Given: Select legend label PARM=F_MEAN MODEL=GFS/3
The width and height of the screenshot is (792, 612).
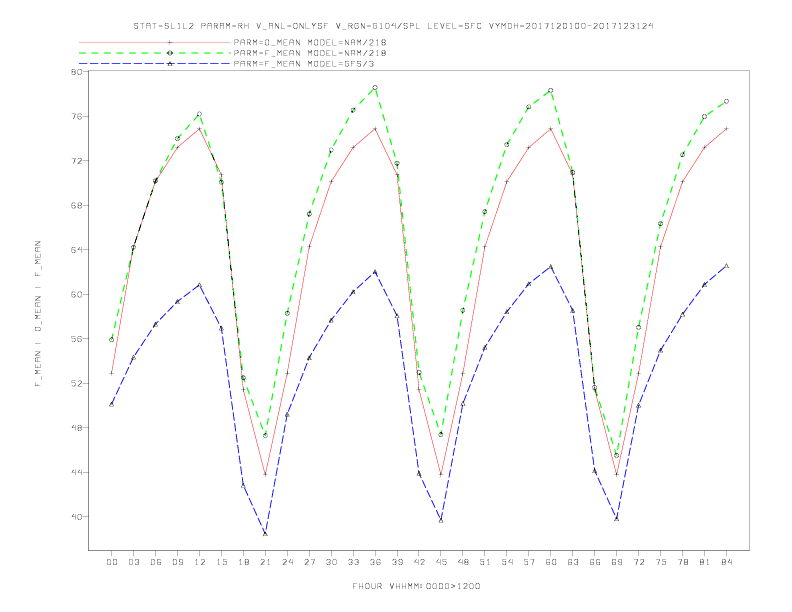Looking at the screenshot, I should tap(304, 64).
